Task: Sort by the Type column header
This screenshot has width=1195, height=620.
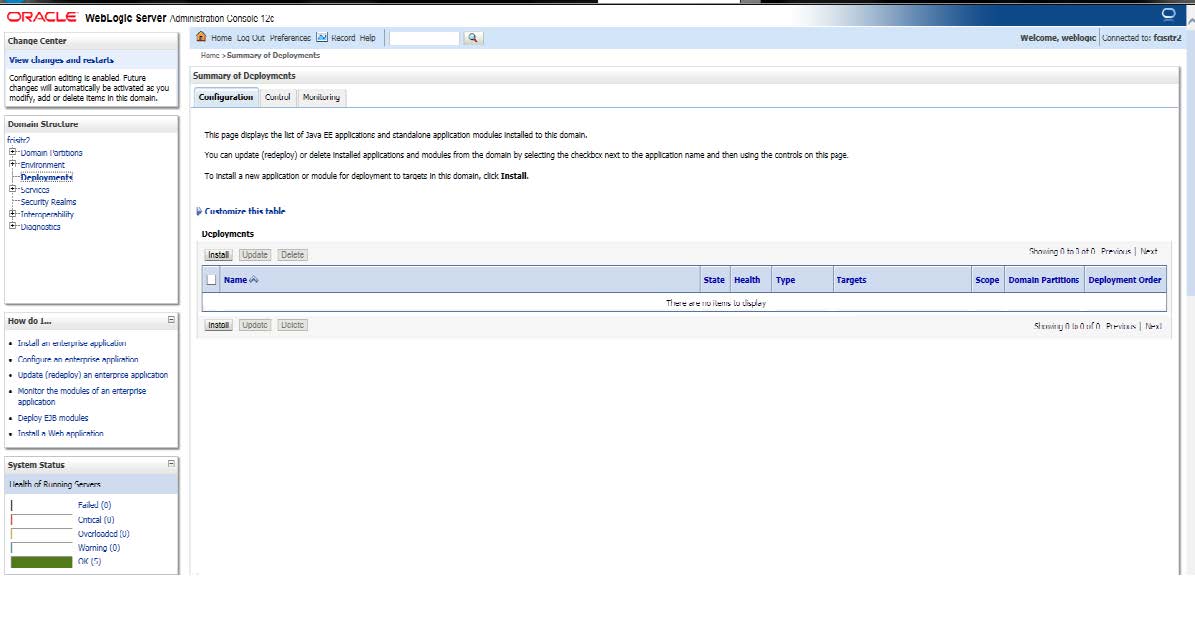Action: pyautogui.click(x=785, y=280)
